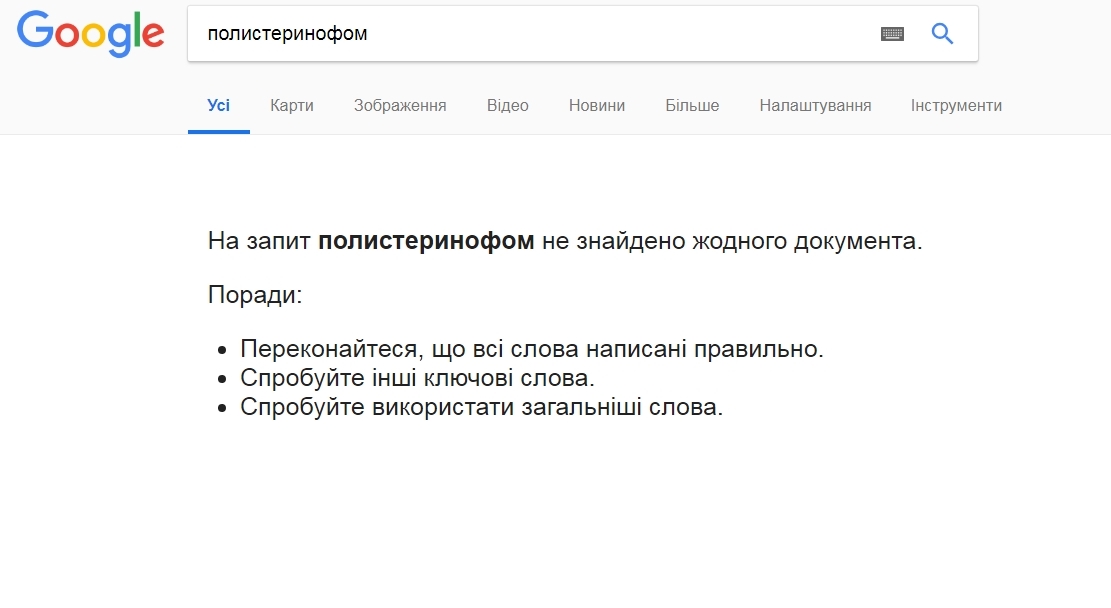Open the on-screen keyboard icon
1111x608 pixels.
click(892, 34)
